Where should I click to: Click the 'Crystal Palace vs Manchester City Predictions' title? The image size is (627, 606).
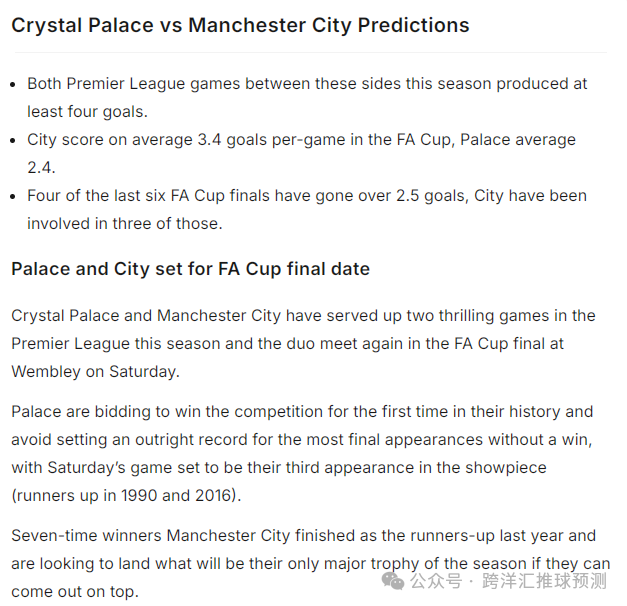click(240, 25)
